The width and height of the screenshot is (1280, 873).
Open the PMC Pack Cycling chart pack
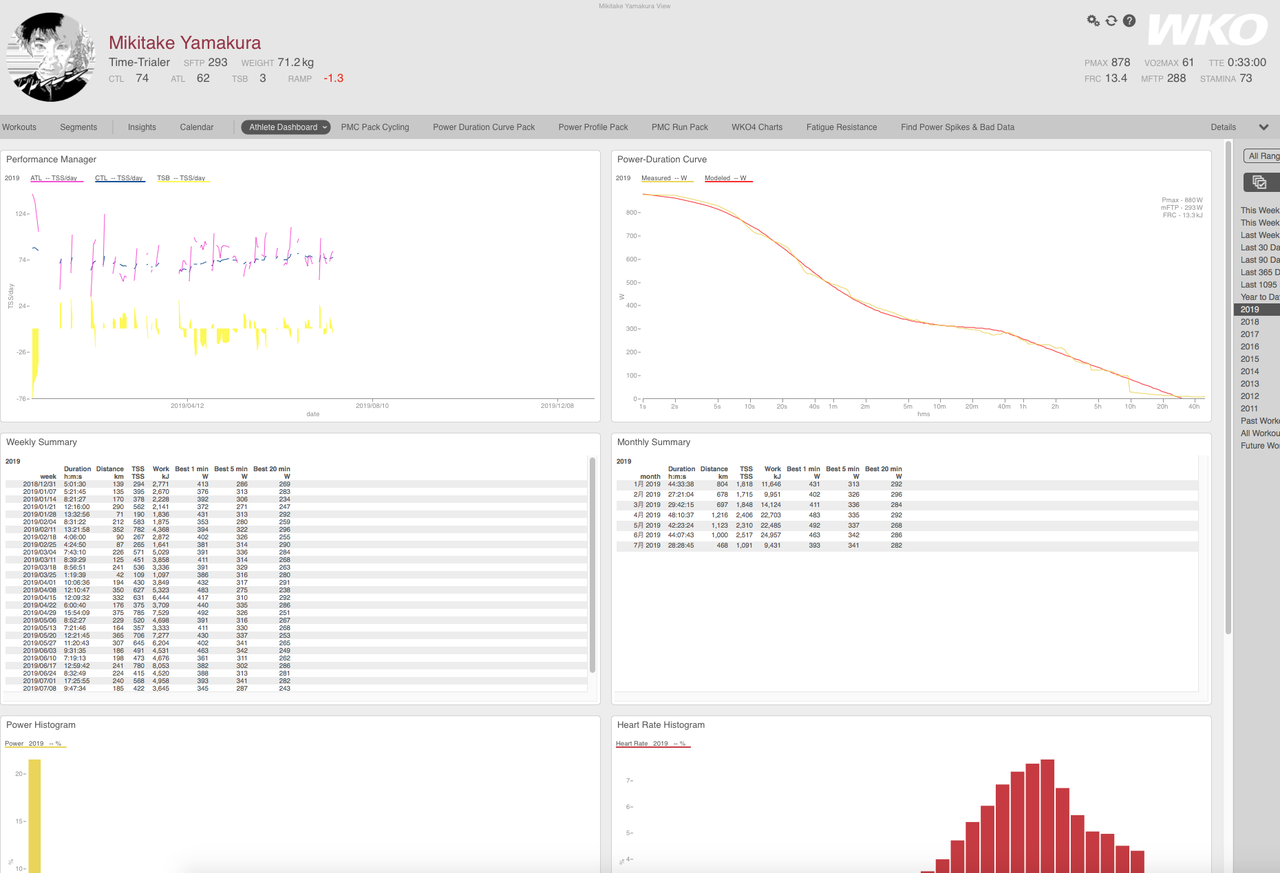pyautogui.click(x=375, y=127)
